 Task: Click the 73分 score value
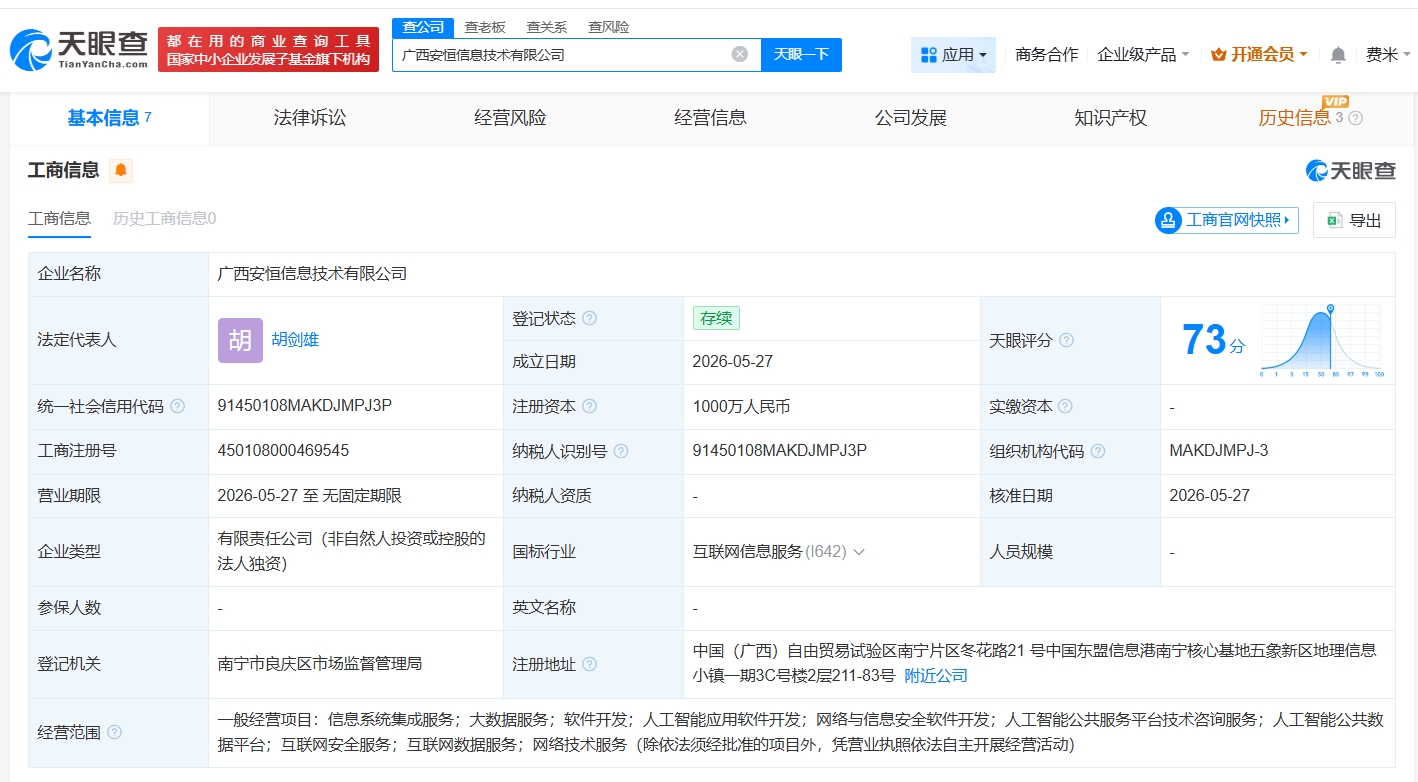(1214, 340)
